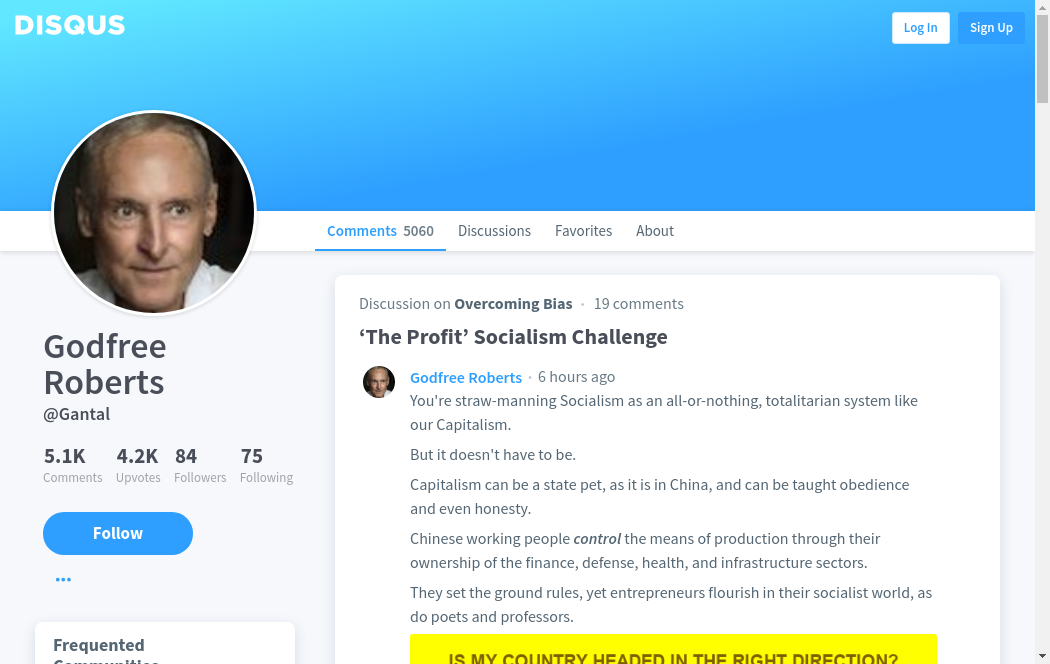Click the Sign Up button

point(991,28)
